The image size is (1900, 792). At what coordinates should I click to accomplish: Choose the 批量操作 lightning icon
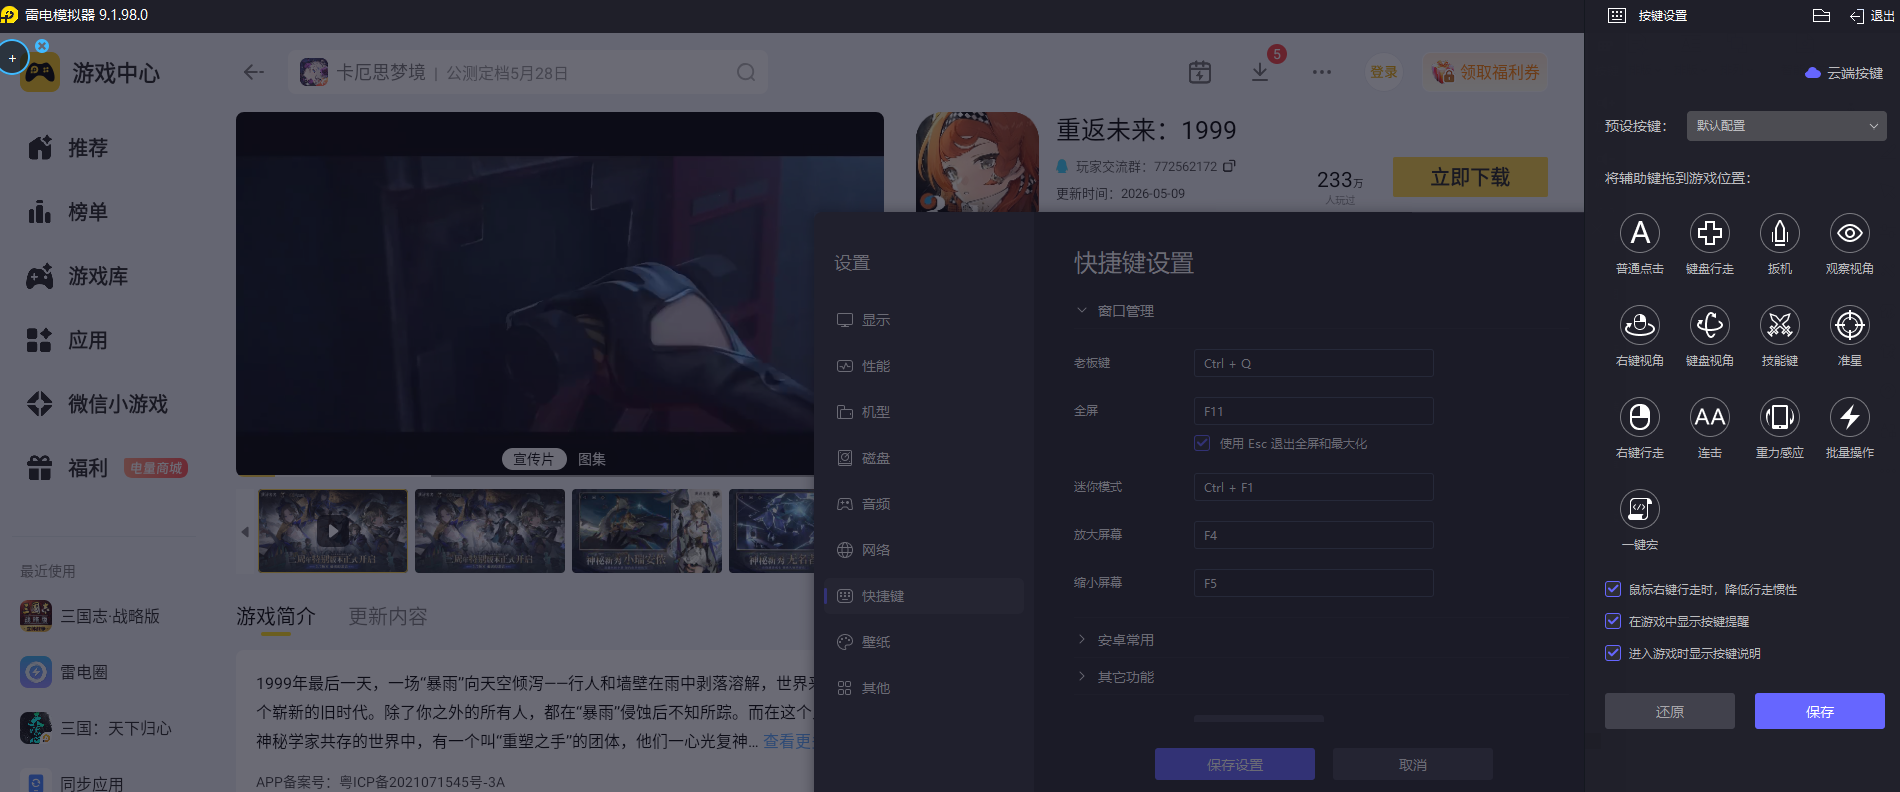click(x=1850, y=417)
